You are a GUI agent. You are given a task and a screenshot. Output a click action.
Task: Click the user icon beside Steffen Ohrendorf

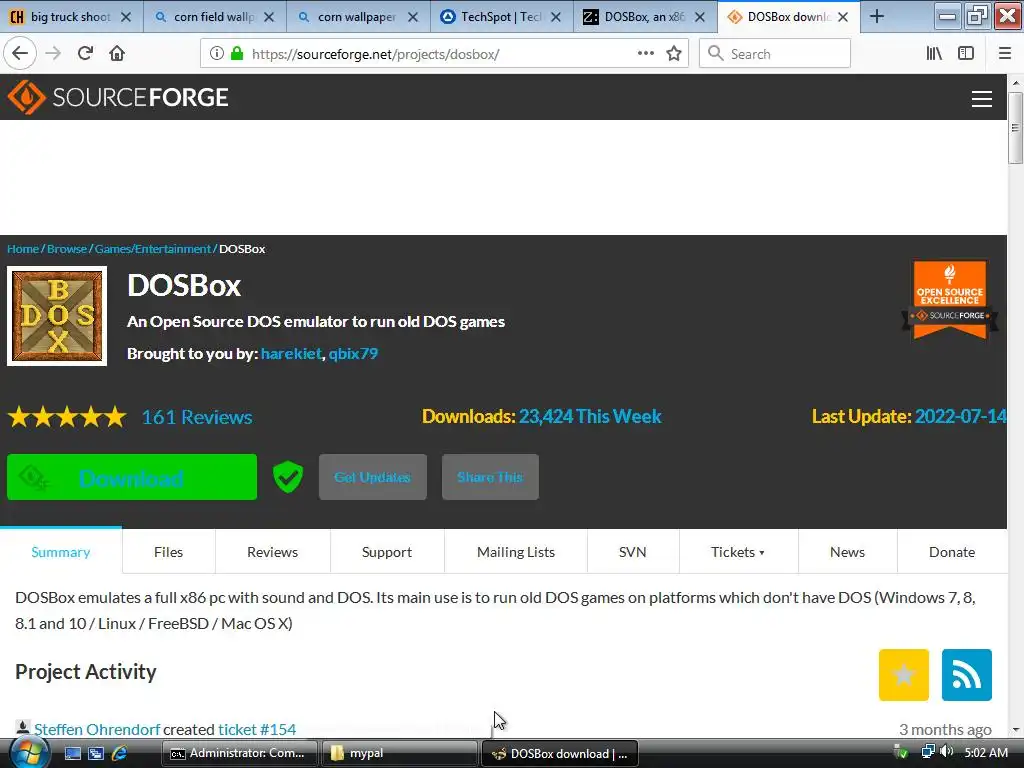click(x=22, y=728)
